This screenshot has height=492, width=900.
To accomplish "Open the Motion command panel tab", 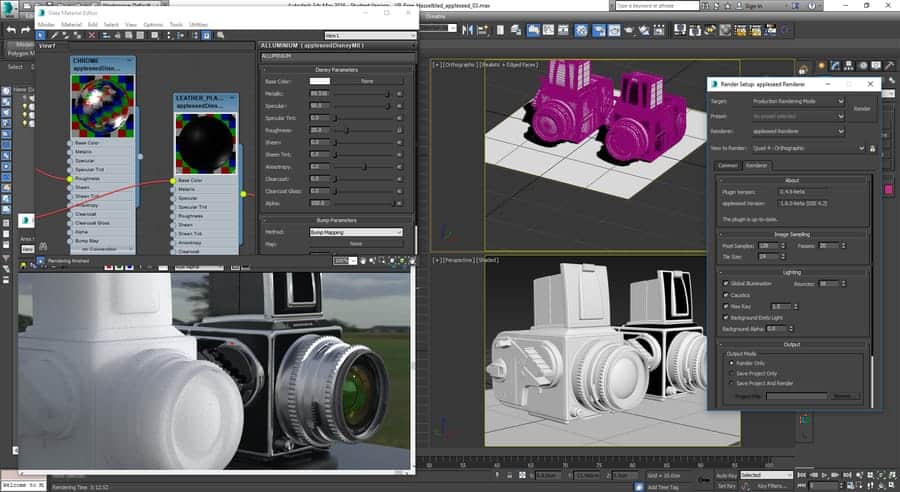I will (x=862, y=67).
